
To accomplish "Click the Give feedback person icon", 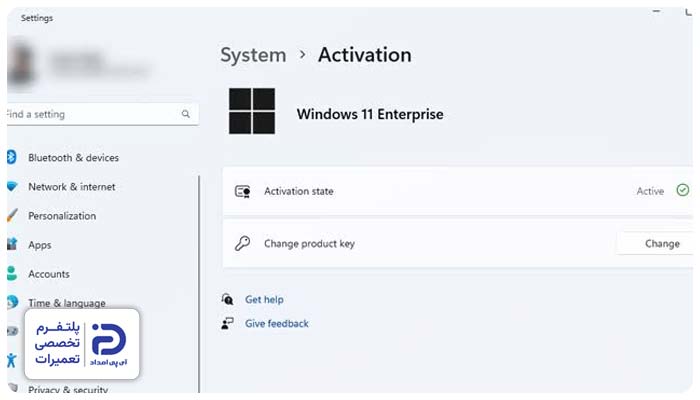I will click(227, 323).
